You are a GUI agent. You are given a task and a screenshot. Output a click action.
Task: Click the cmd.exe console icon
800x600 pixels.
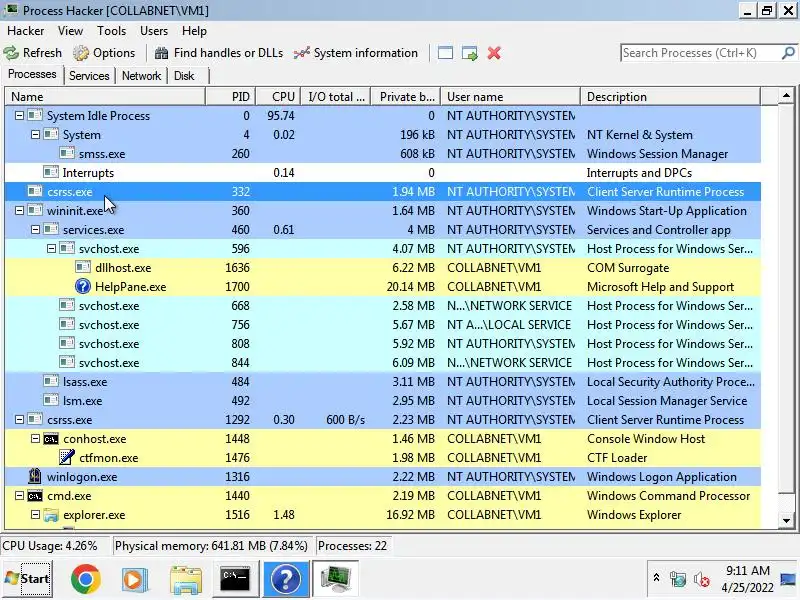pos(35,496)
